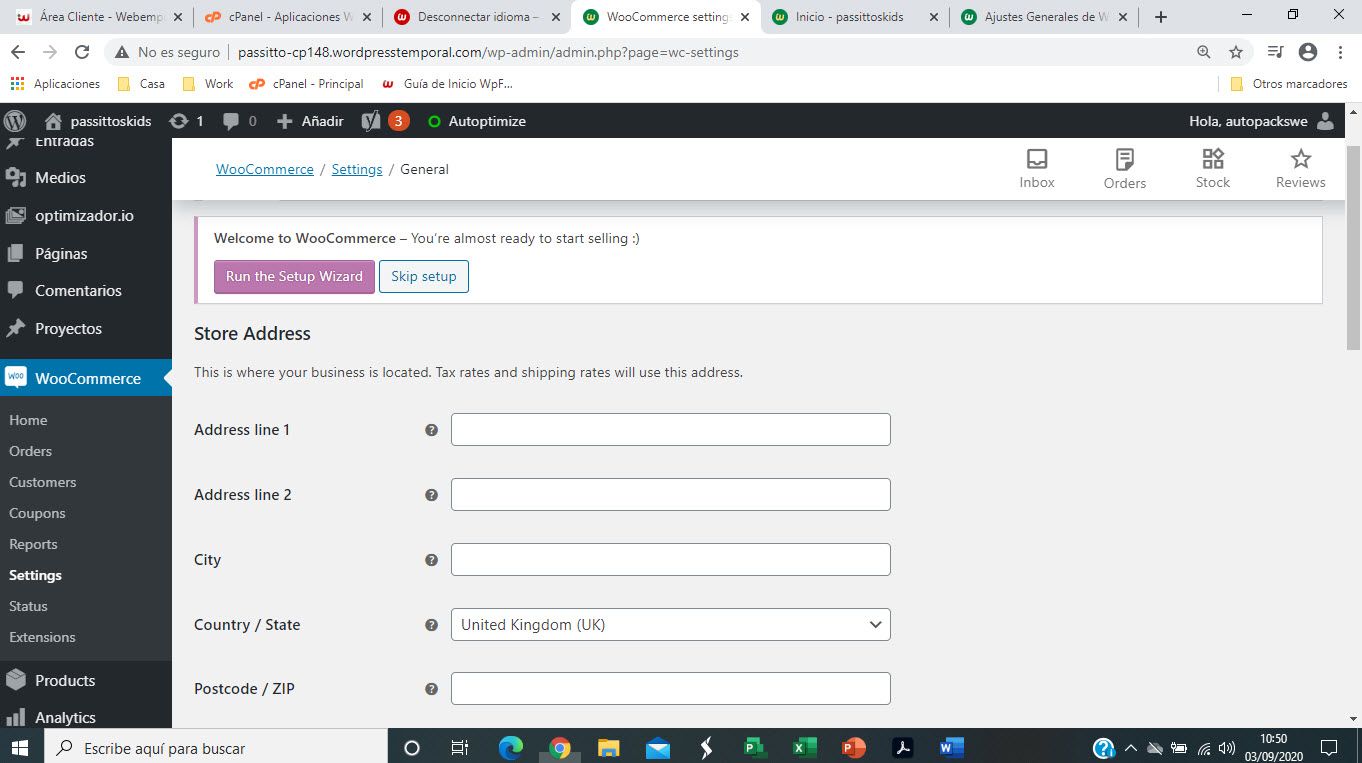Follow the Settings breadcrumb link
Image resolution: width=1362 pixels, height=763 pixels.
click(x=357, y=169)
